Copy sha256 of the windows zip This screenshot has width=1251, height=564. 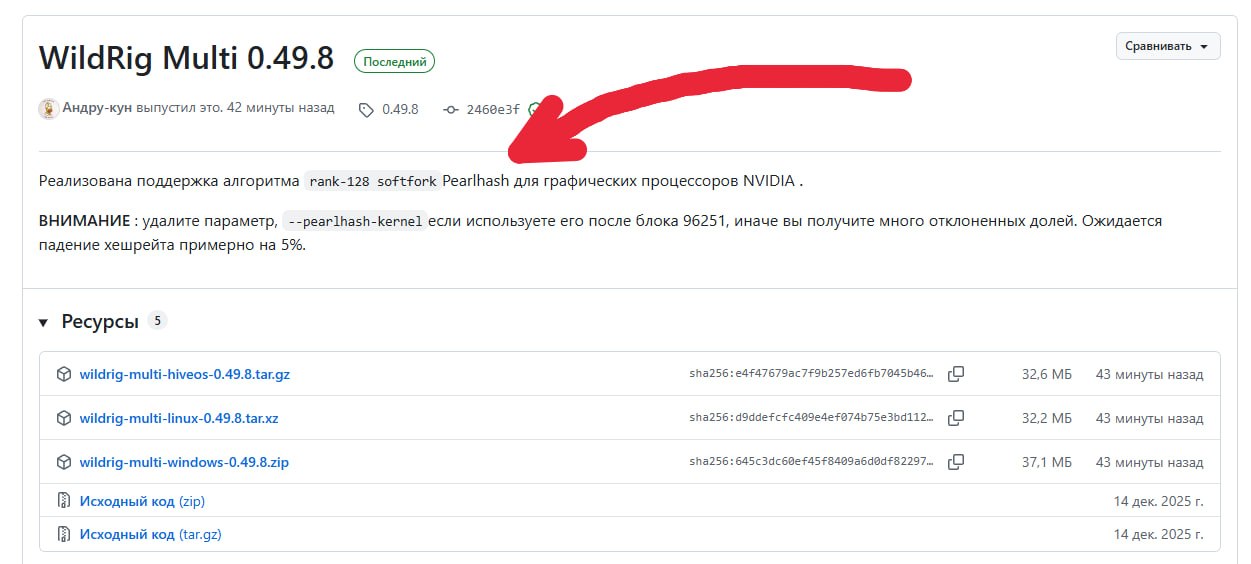956,462
